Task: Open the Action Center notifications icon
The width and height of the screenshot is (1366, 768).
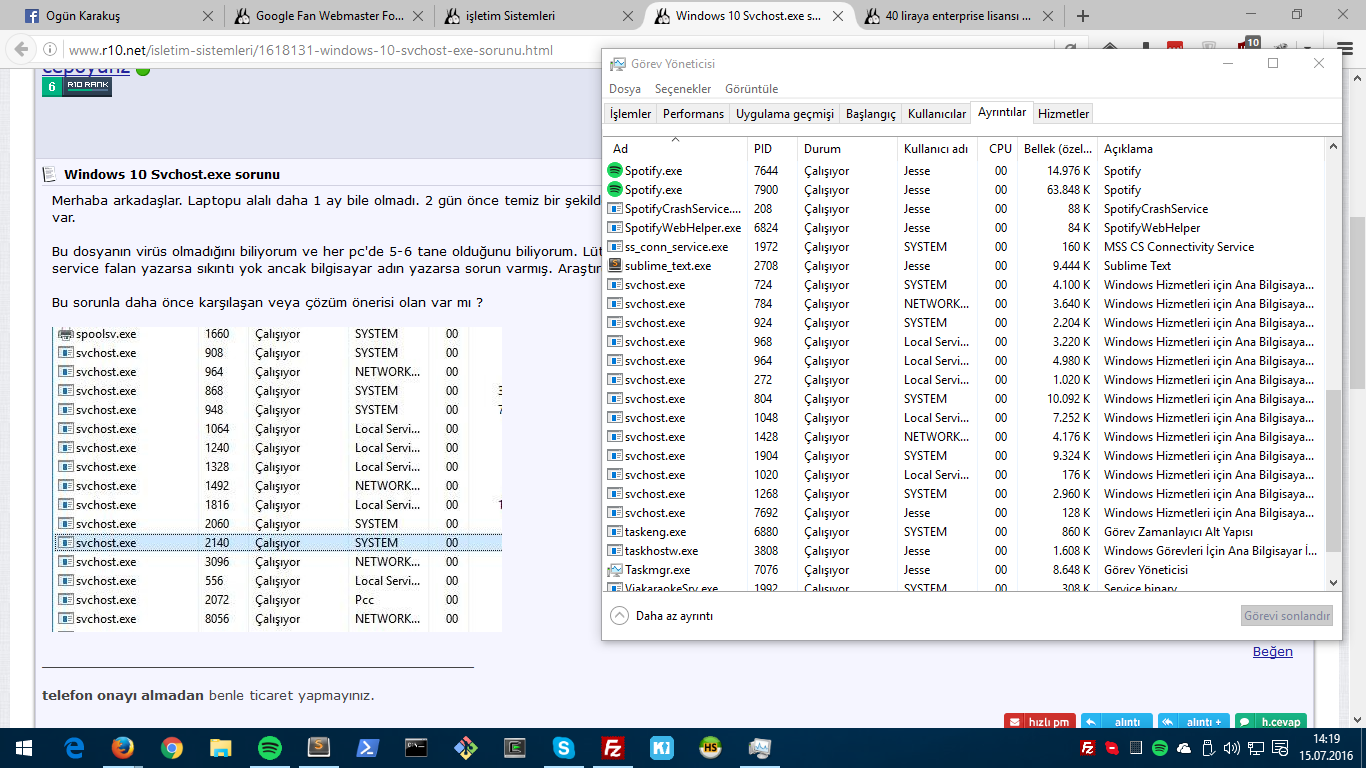Action: point(1282,748)
